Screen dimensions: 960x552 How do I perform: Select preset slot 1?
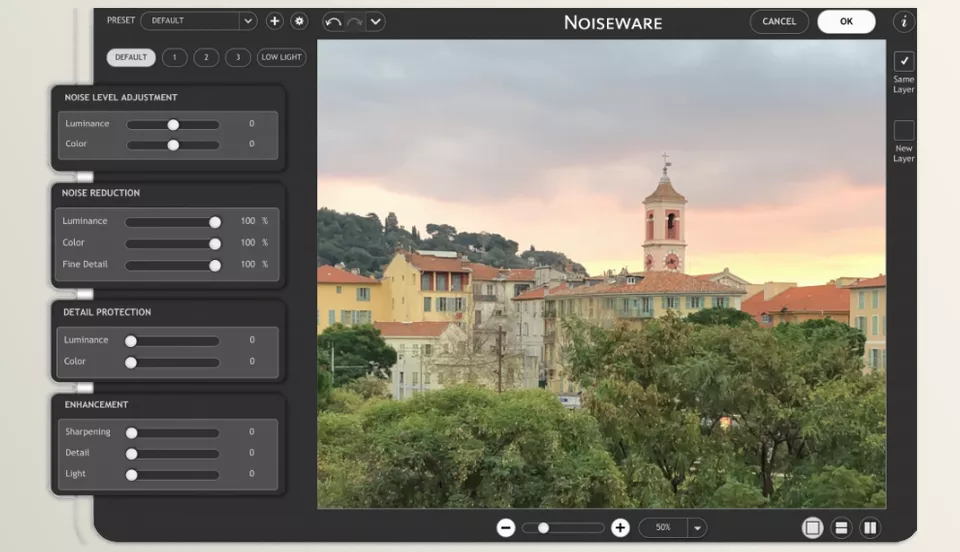174,58
